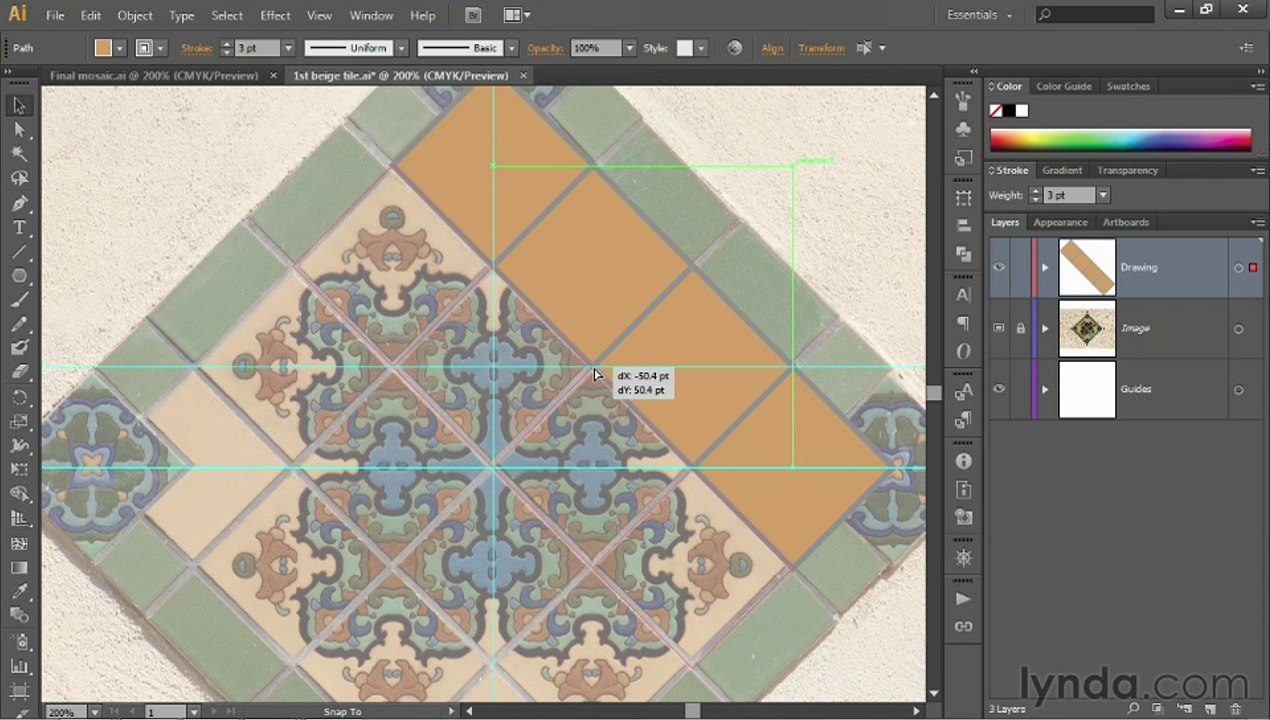Expand the Image layer contents
1270x720 pixels.
(1045, 328)
